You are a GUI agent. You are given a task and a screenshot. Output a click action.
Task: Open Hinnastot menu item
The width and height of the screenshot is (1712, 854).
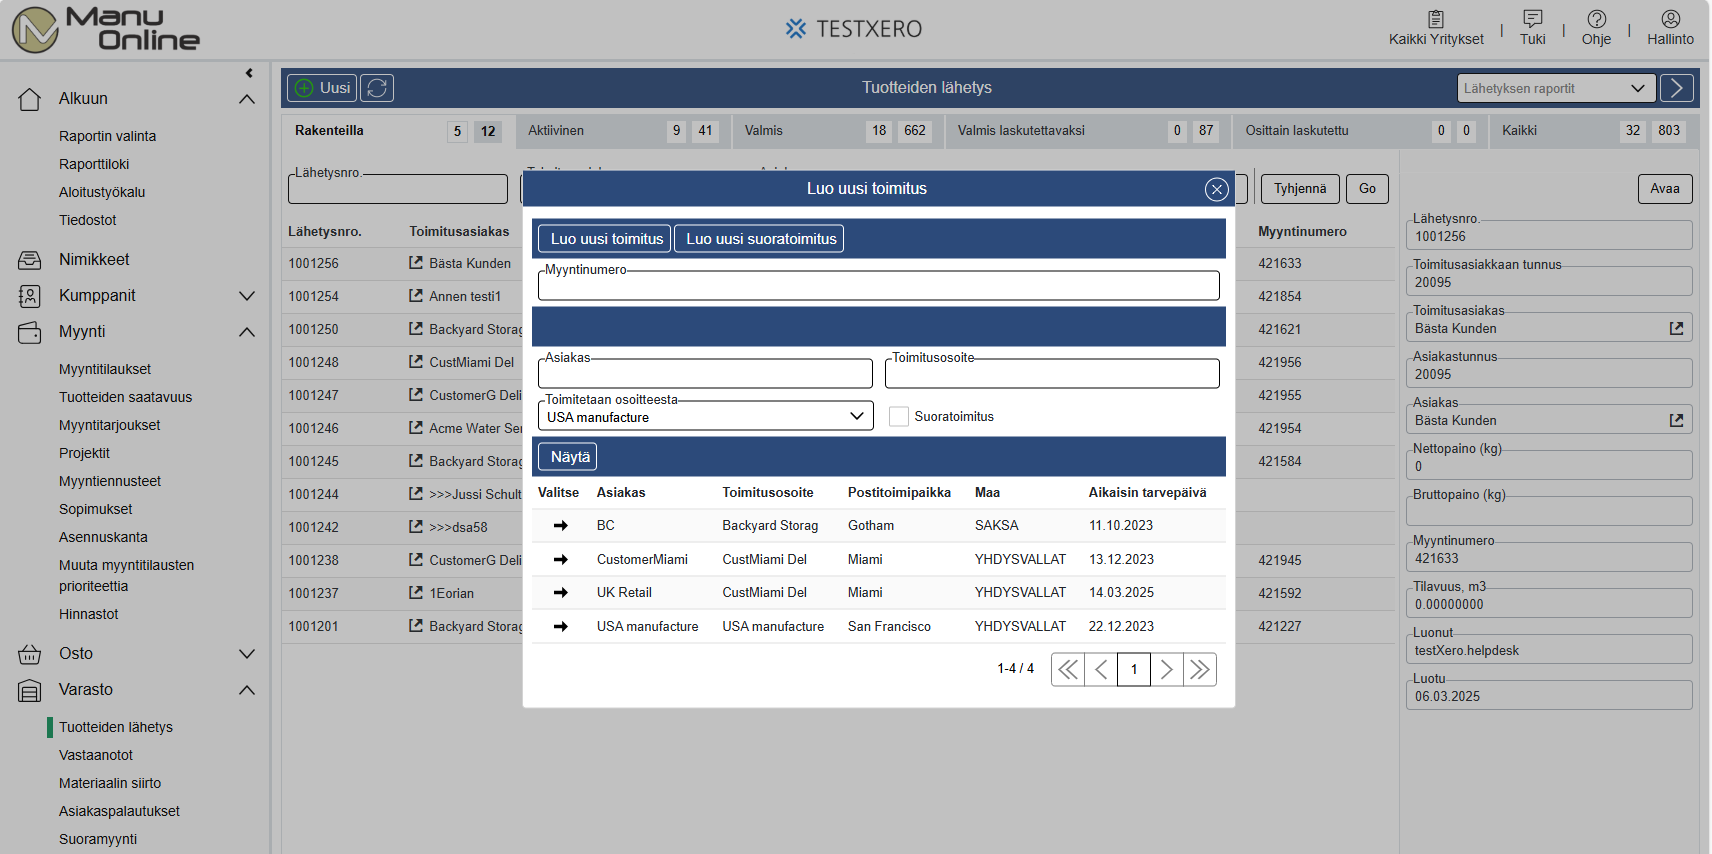pyautogui.click(x=89, y=614)
